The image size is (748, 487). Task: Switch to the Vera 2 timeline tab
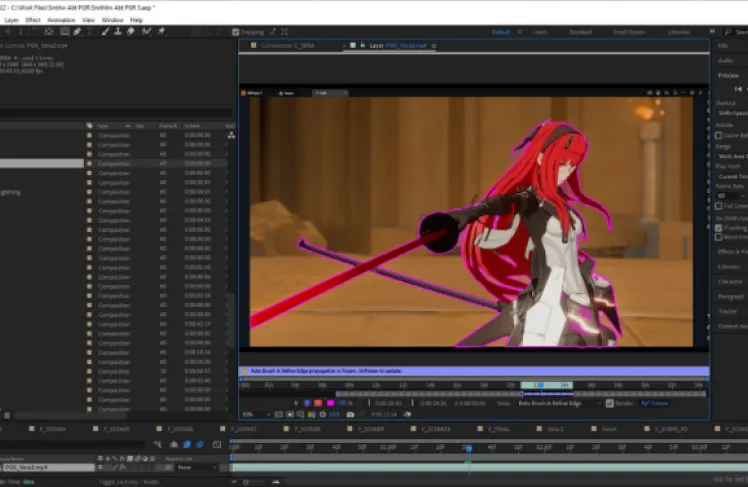[x=555, y=429]
